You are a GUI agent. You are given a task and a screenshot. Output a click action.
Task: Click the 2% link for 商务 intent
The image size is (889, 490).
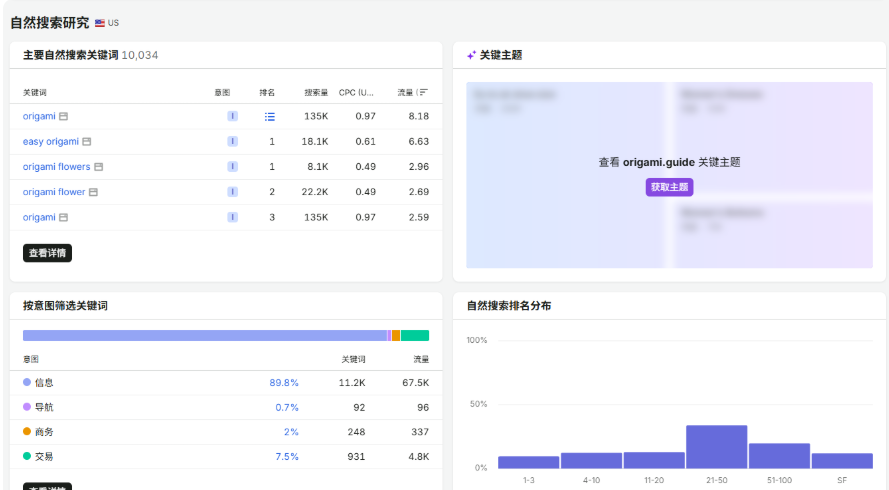(x=291, y=432)
